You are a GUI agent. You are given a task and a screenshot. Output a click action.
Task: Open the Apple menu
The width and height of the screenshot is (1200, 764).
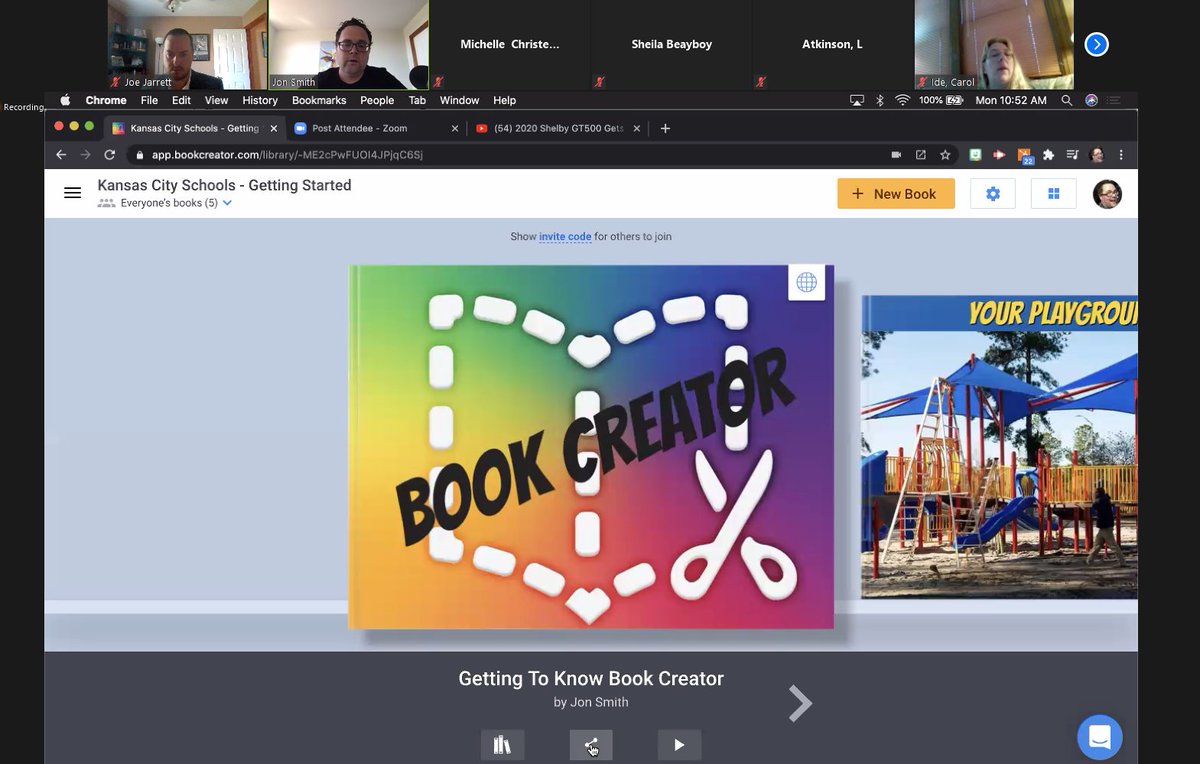(x=66, y=100)
